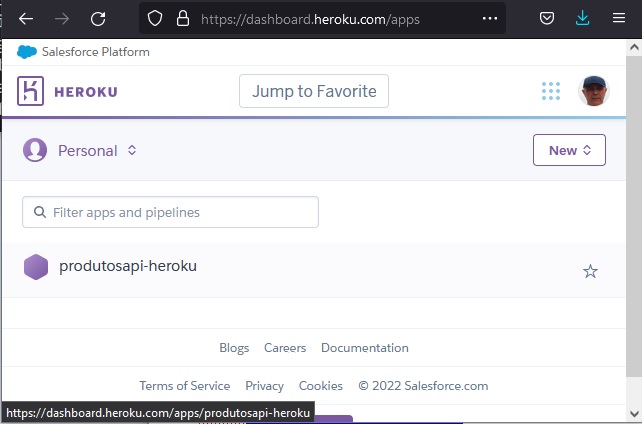
Task: Open the Firefox hamburger menu
Action: click(x=619, y=18)
